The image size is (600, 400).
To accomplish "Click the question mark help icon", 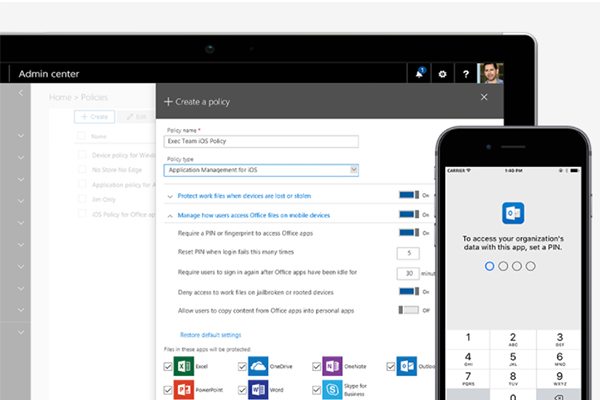I will coord(466,74).
